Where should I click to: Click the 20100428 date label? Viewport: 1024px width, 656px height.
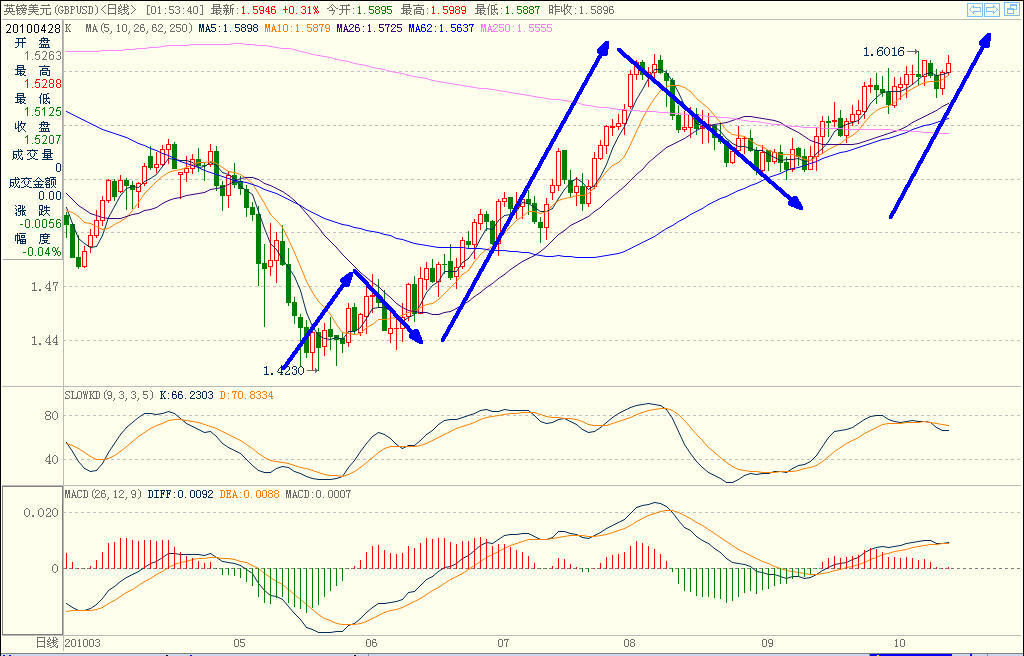click(x=33, y=29)
